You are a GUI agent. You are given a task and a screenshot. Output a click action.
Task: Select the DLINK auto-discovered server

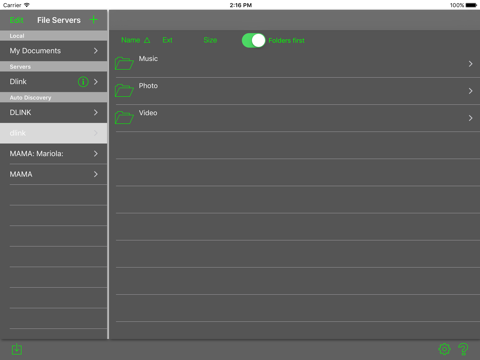pyautogui.click(x=53, y=112)
